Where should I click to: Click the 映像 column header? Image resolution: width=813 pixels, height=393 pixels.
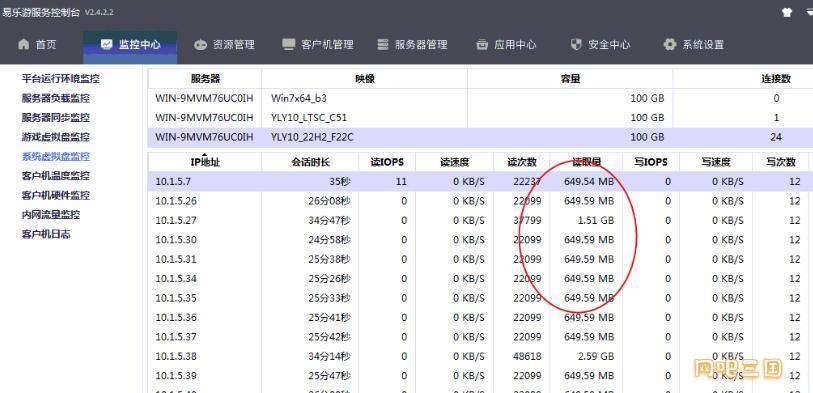click(365, 79)
